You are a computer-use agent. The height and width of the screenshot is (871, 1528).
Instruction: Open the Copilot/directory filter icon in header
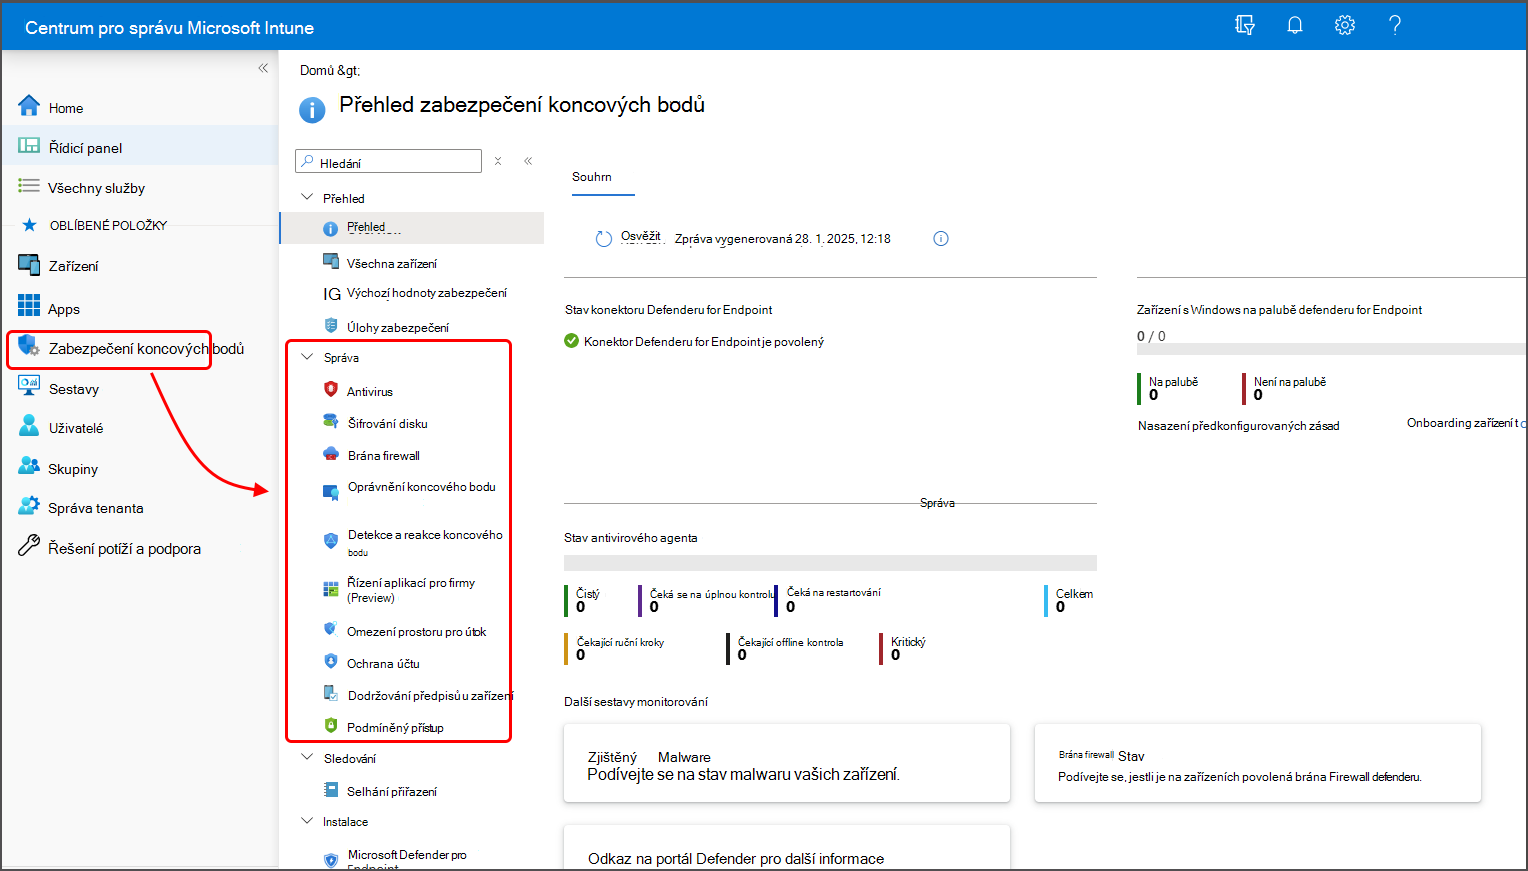tap(1245, 25)
